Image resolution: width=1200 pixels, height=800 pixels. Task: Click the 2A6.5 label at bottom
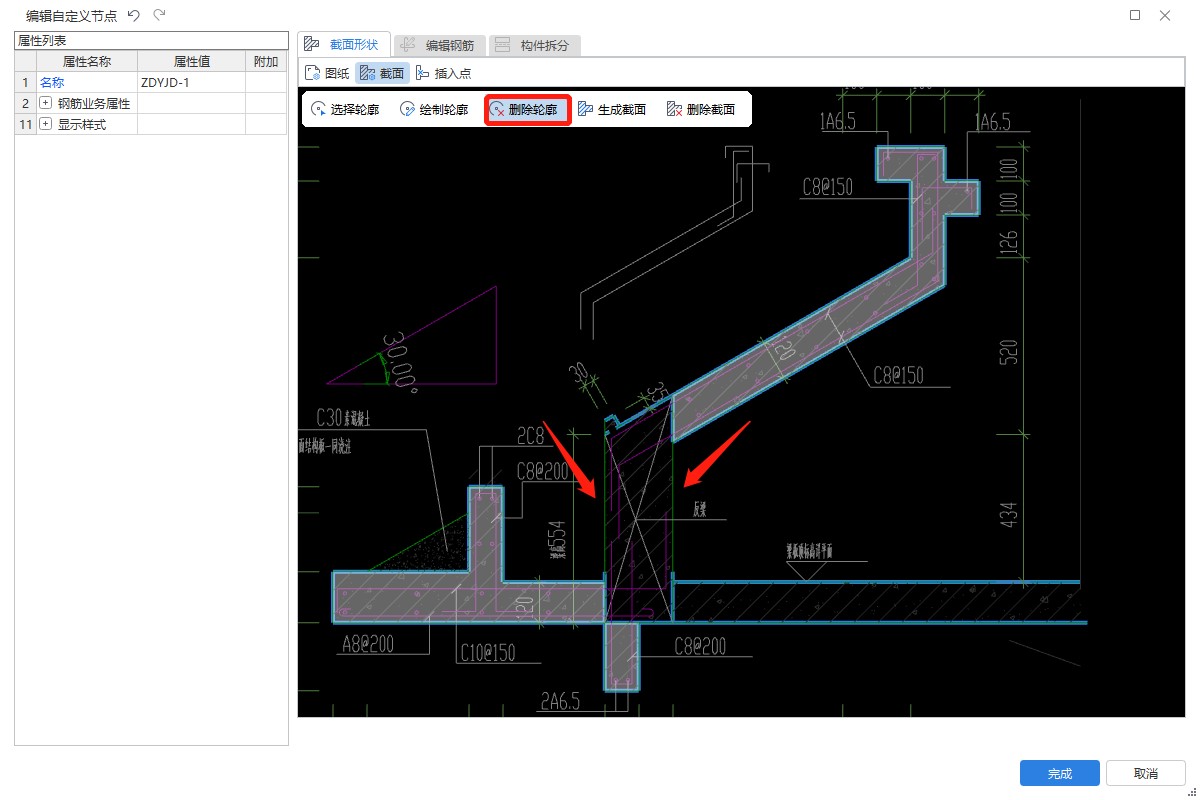(x=560, y=702)
